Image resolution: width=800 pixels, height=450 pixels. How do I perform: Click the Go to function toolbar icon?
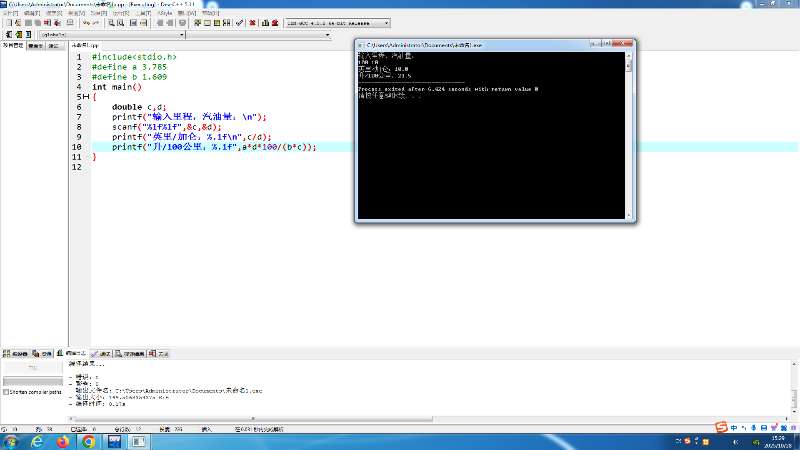(133, 23)
